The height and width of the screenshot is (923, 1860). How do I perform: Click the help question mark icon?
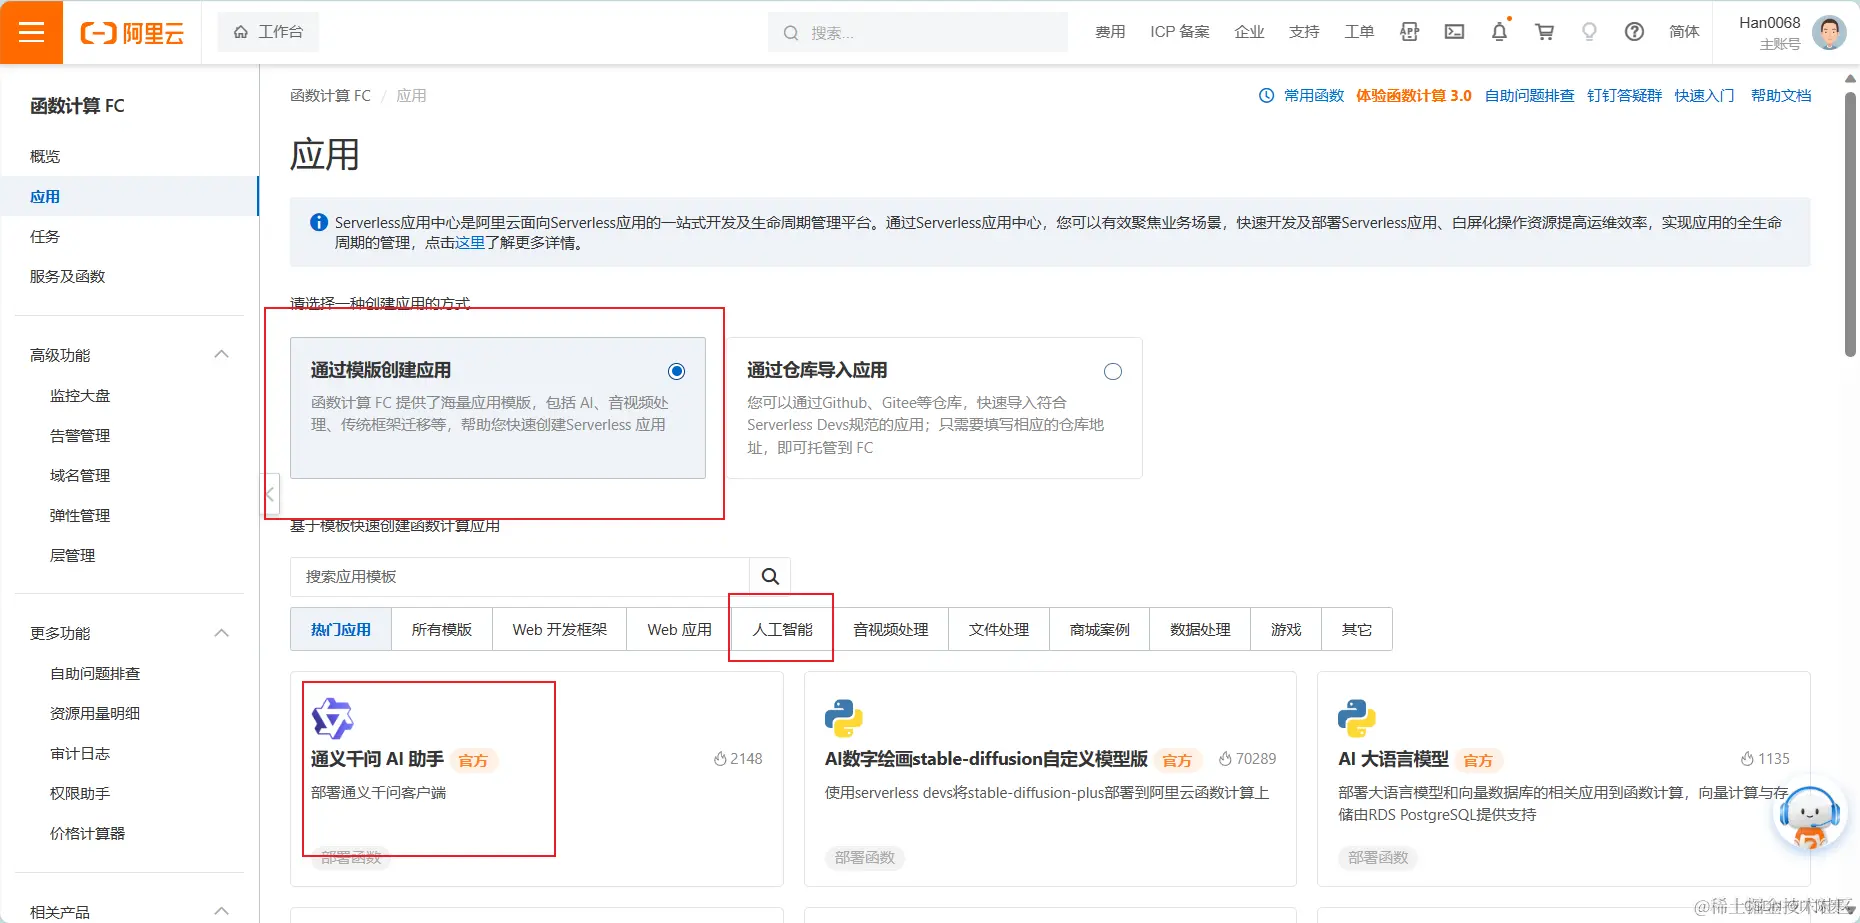click(1633, 31)
